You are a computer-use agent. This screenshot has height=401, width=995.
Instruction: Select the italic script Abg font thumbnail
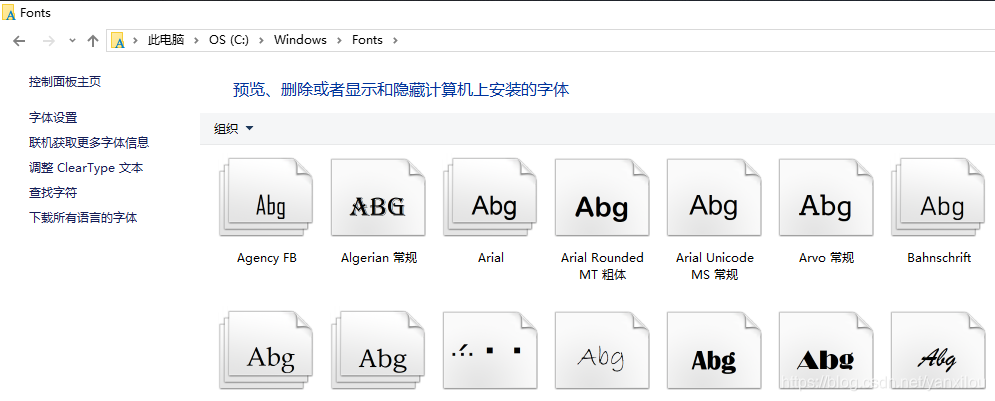[x=938, y=350]
